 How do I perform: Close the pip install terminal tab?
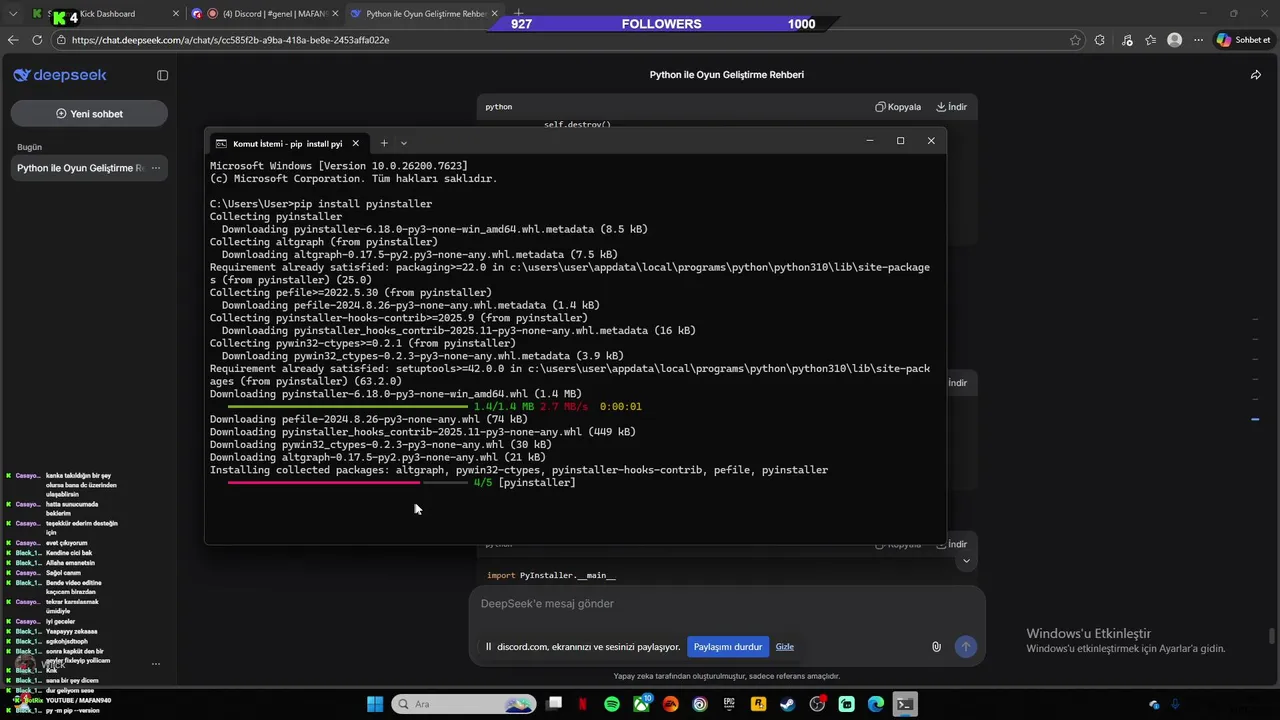click(x=355, y=143)
